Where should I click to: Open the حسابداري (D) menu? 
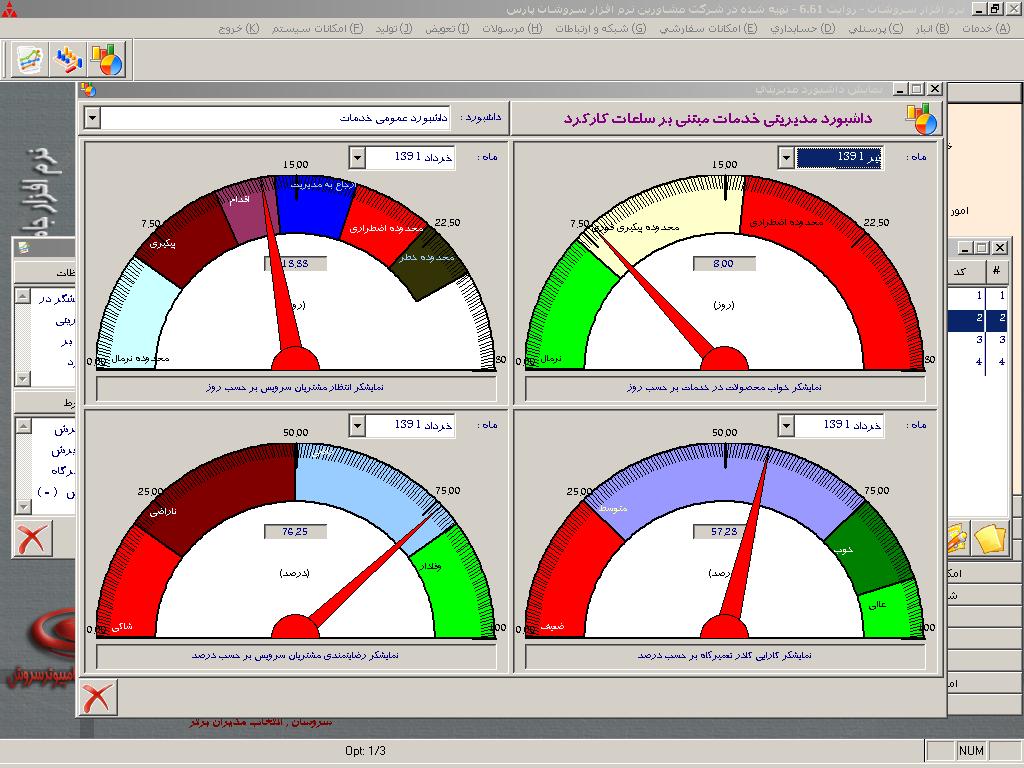point(802,28)
